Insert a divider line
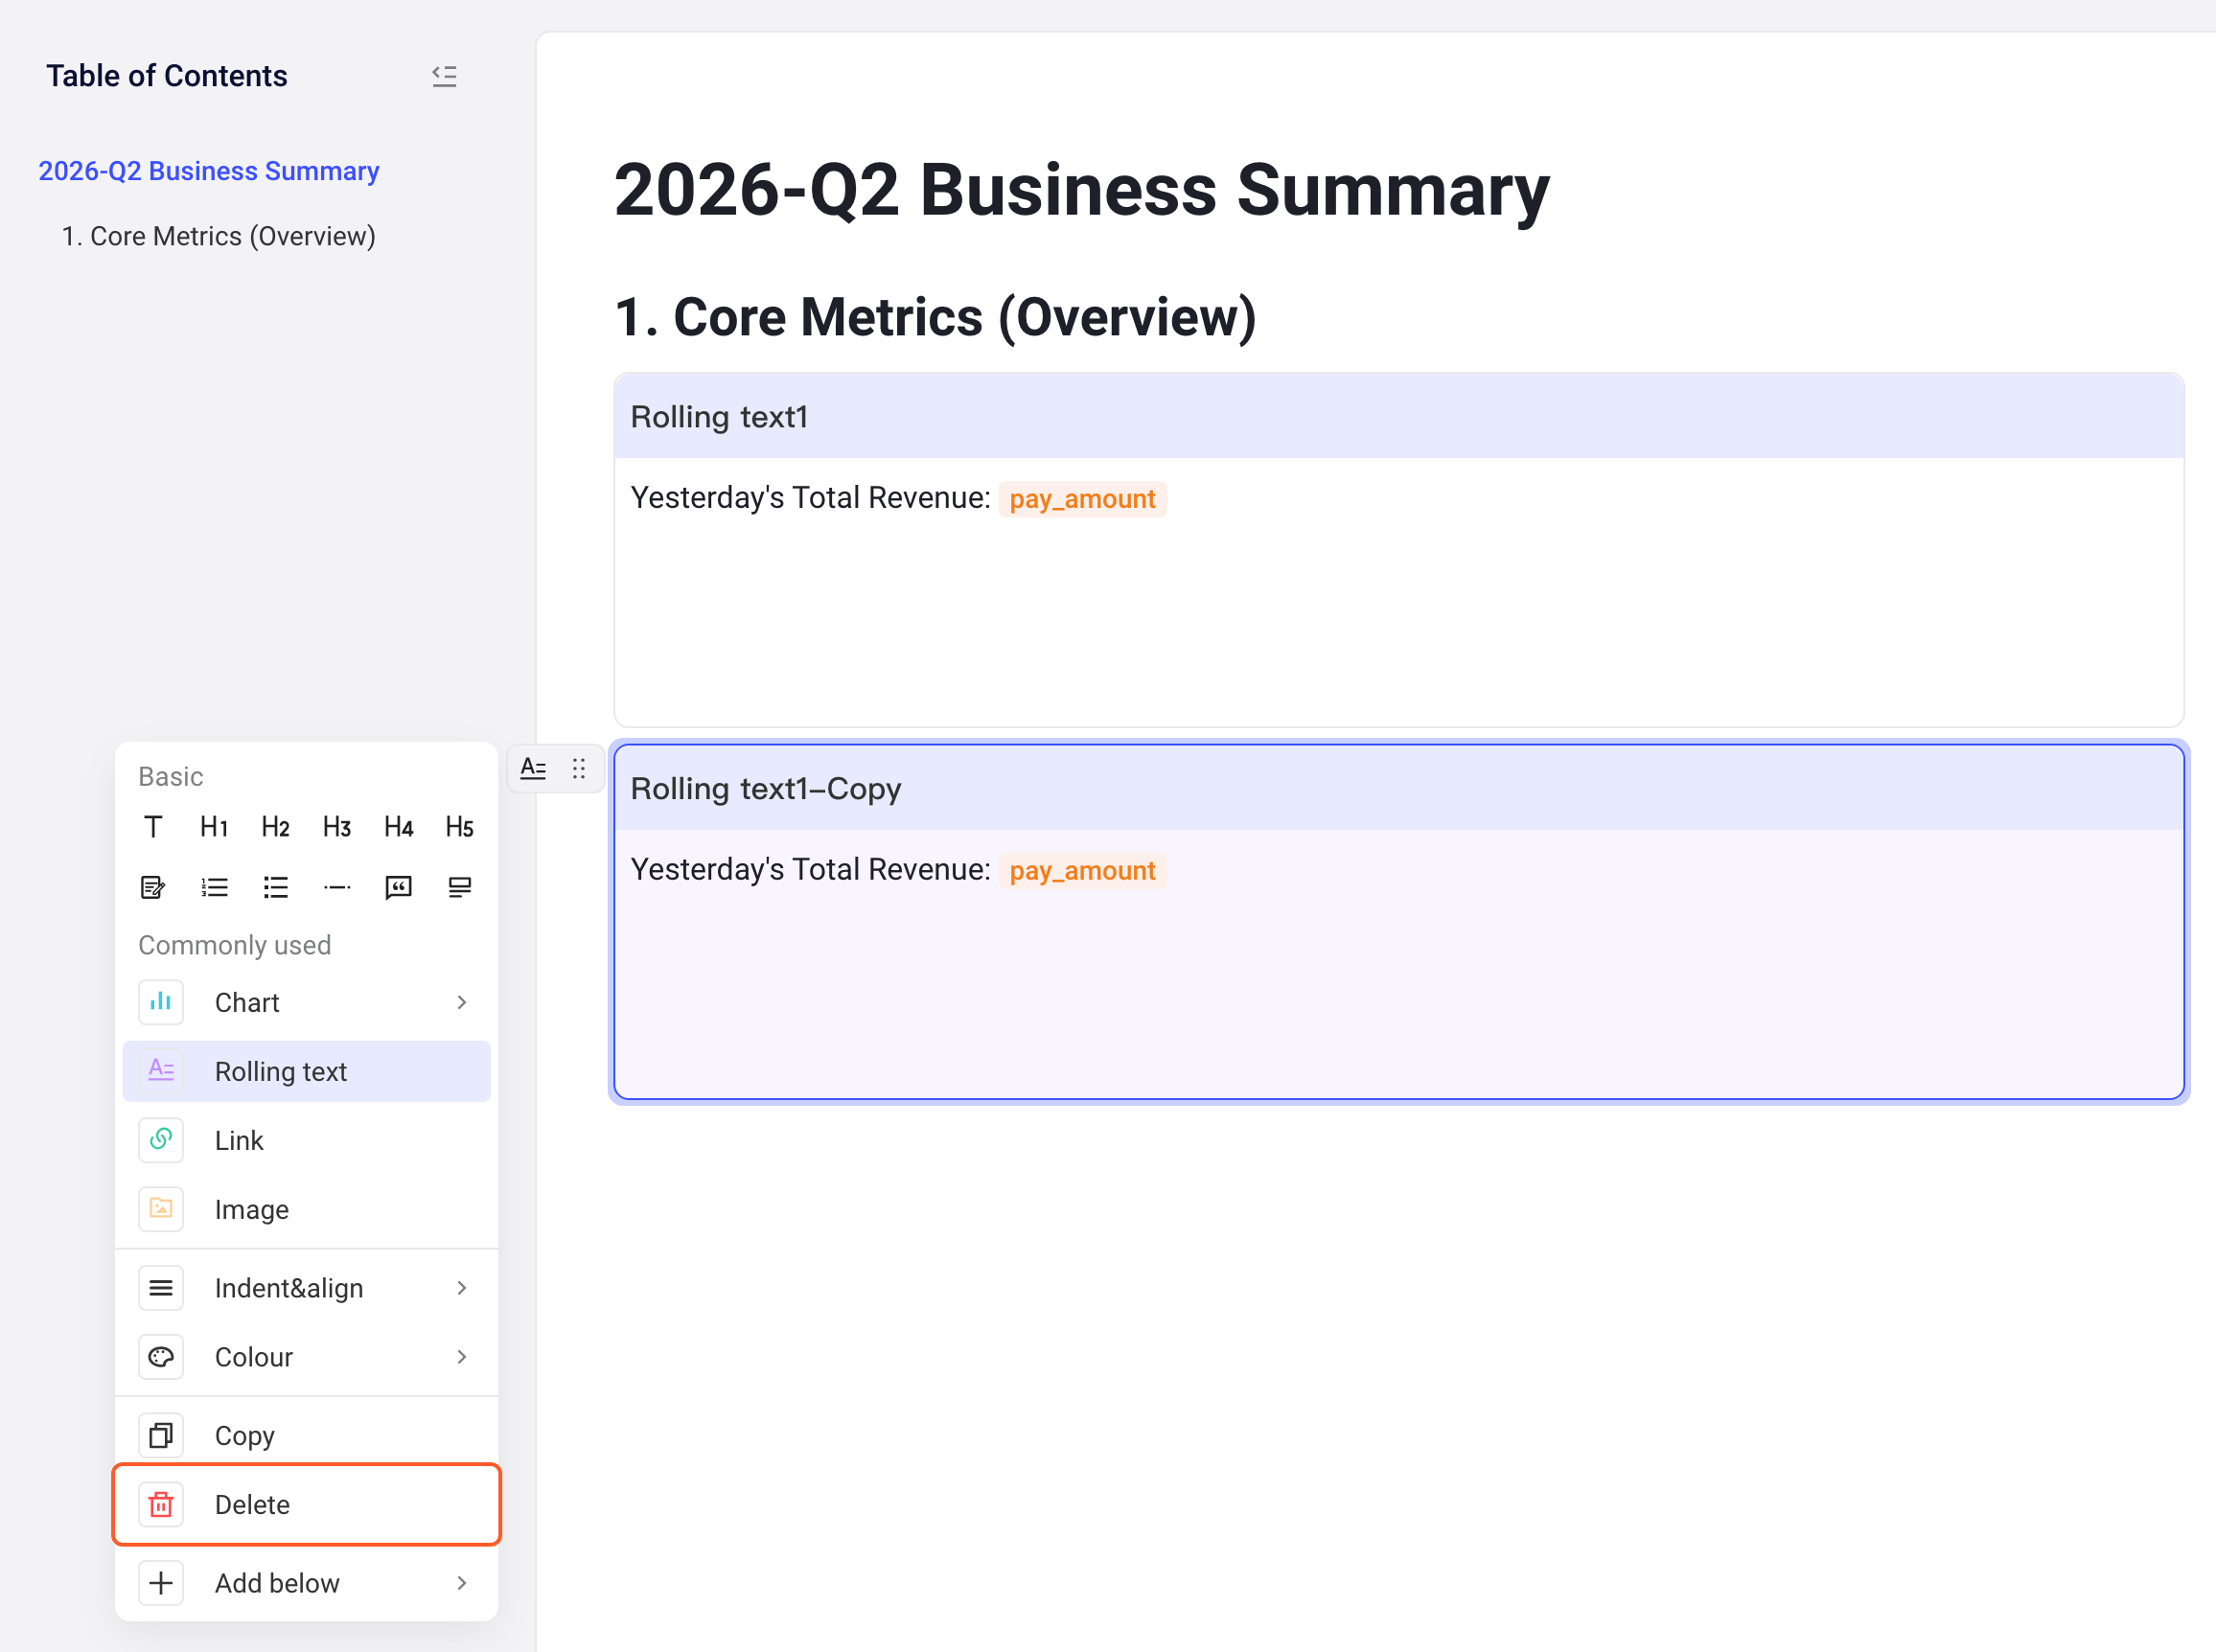This screenshot has width=2216, height=1652. point(337,888)
